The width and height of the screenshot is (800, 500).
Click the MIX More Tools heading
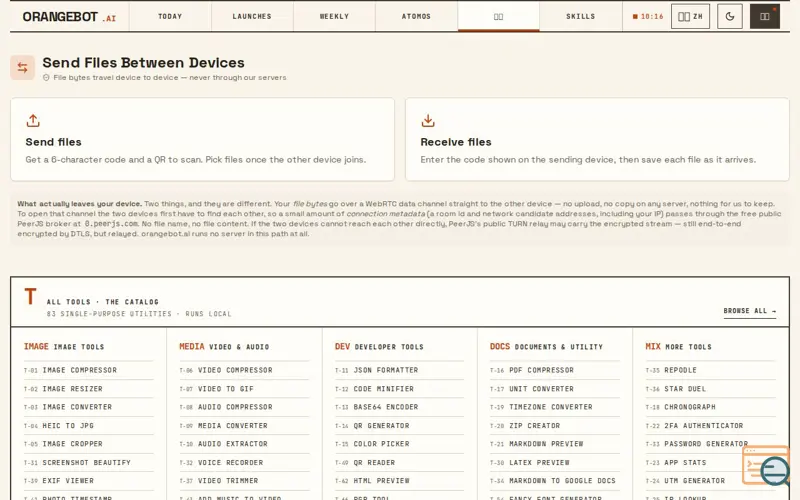[x=678, y=346]
